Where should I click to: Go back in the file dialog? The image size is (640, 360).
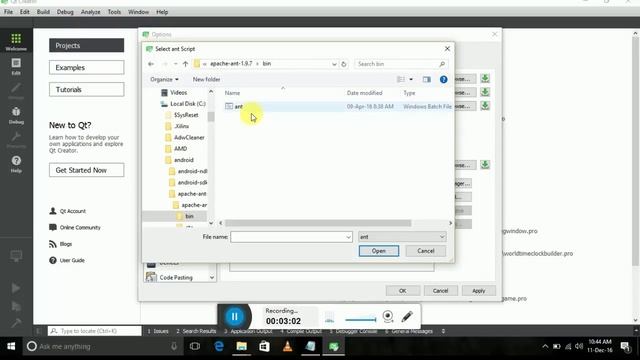pyautogui.click(x=151, y=64)
